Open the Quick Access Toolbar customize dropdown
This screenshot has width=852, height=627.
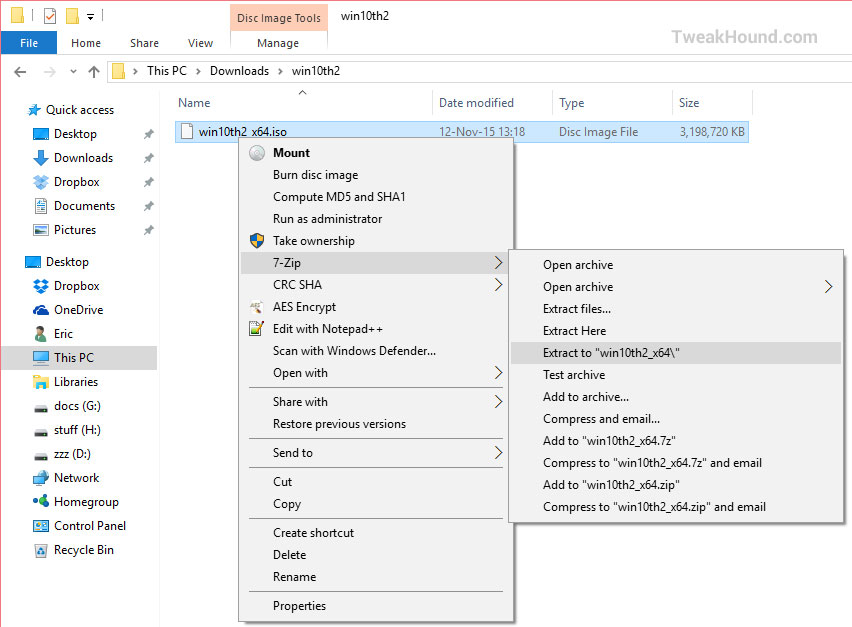[91, 17]
